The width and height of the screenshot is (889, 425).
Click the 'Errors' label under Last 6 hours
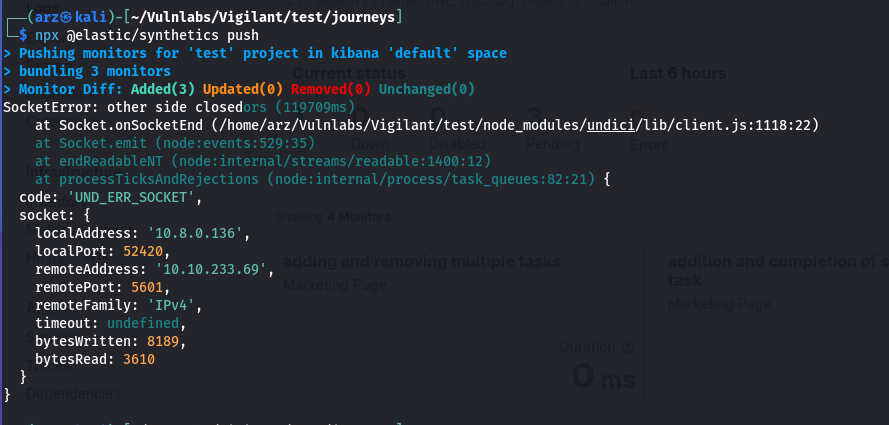[x=649, y=145]
